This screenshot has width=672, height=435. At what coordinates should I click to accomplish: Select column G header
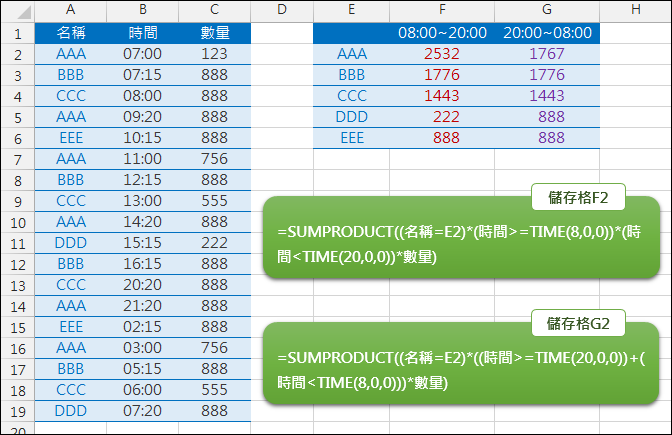pyautogui.click(x=547, y=10)
